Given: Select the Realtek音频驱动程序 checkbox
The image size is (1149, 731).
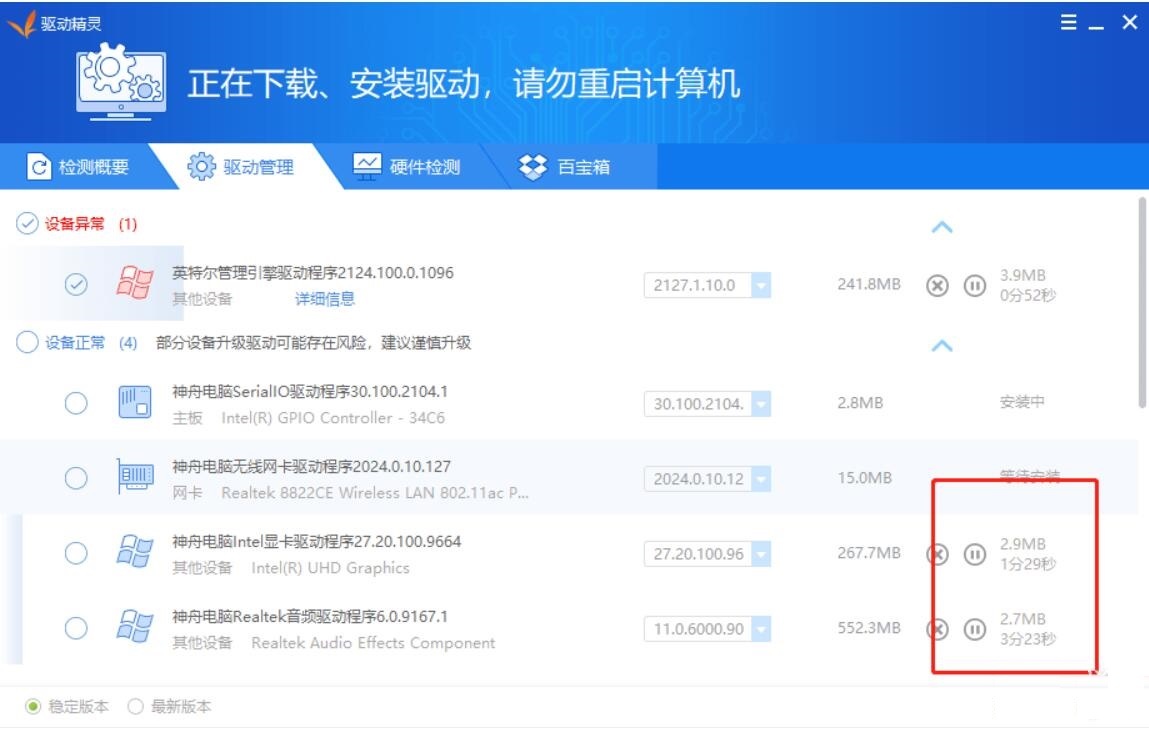Looking at the screenshot, I should (76, 628).
